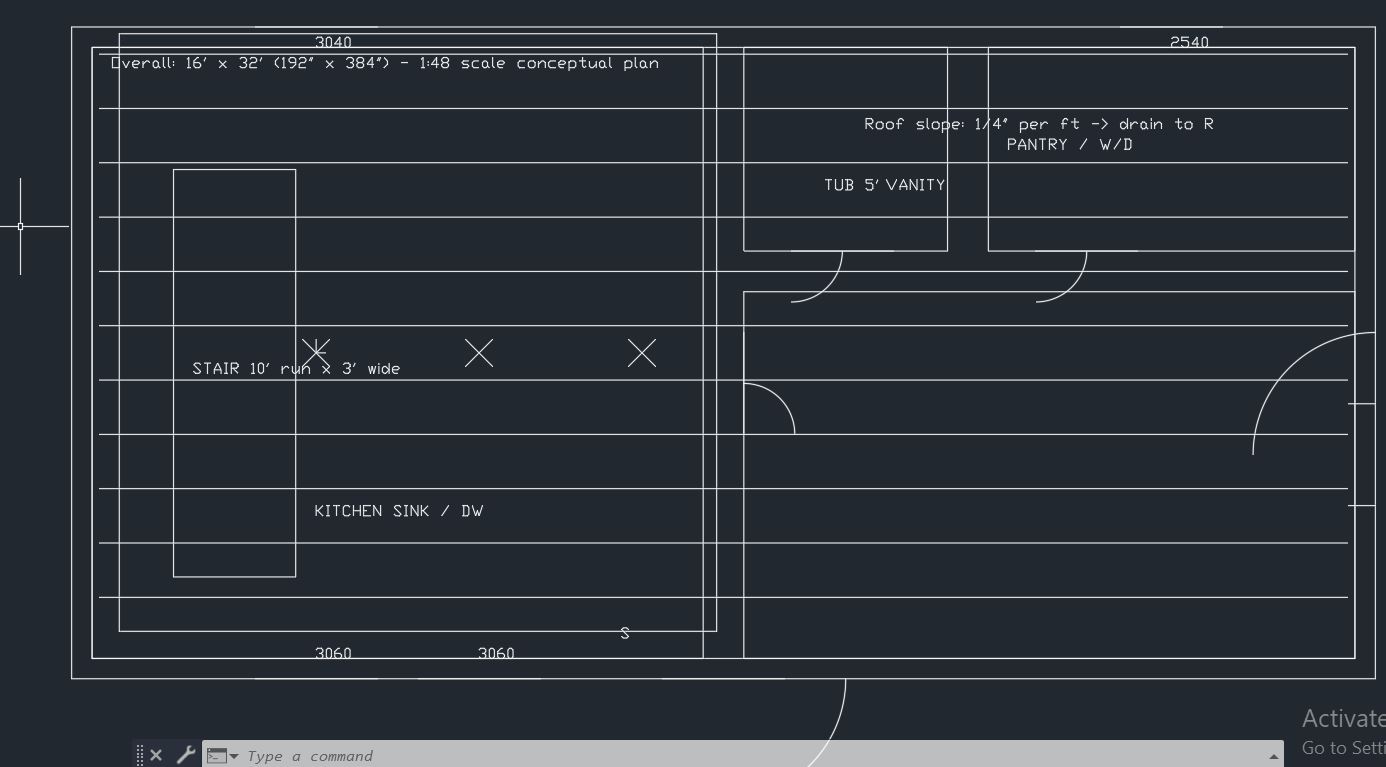This screenshot has width=1386, height=767.
Task: Select the 'KITCHEN SINK / DW' text label
Action: click(x=398, y=511)
